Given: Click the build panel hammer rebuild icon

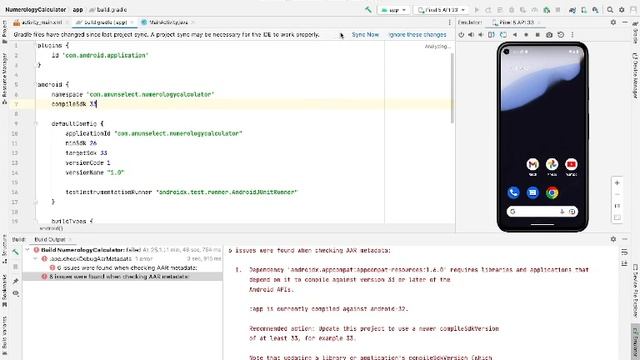Looking at the screenshot, I should (x=16, y=252).
